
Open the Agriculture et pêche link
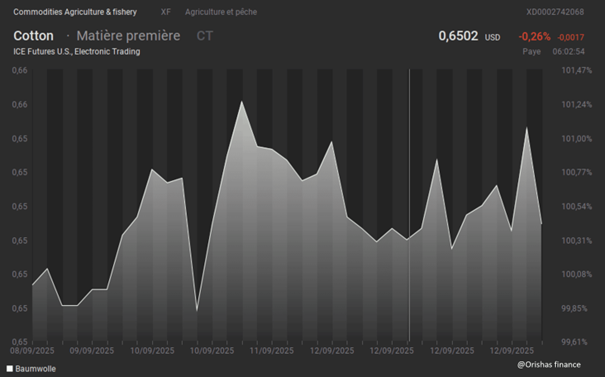(x=221, y=12)
